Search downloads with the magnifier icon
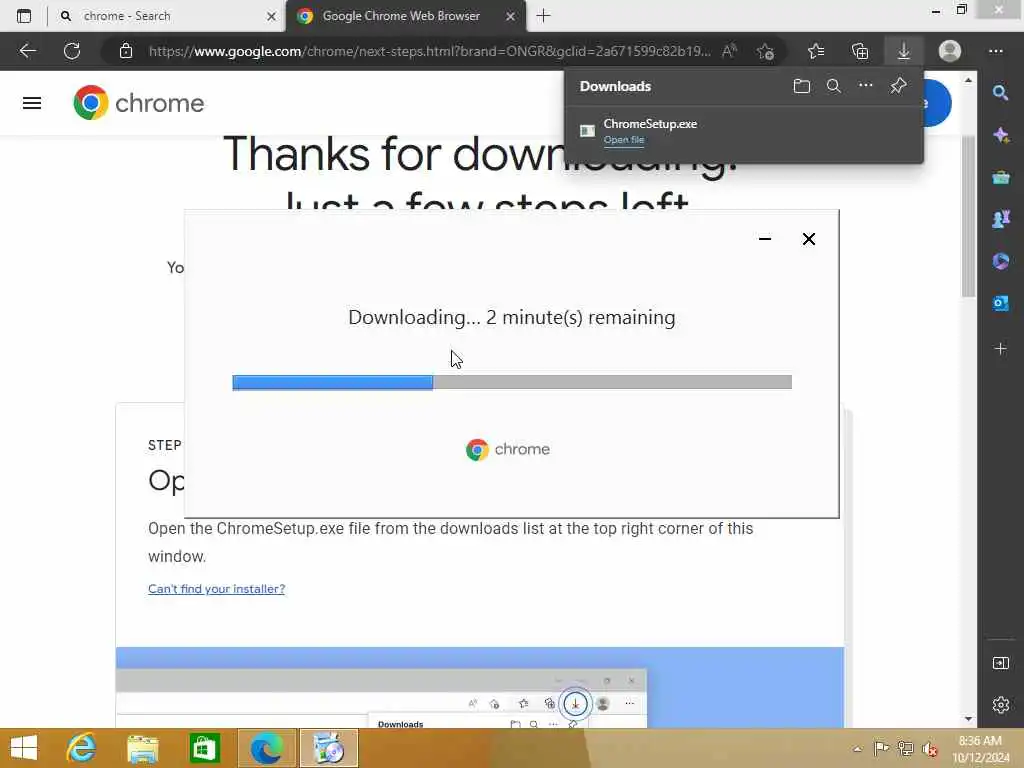The height and width of the screenshot is (768, 1024). (x=834, y=86)
